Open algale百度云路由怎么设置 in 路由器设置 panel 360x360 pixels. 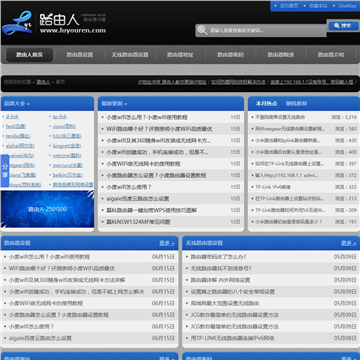click(x=40, y=338)
